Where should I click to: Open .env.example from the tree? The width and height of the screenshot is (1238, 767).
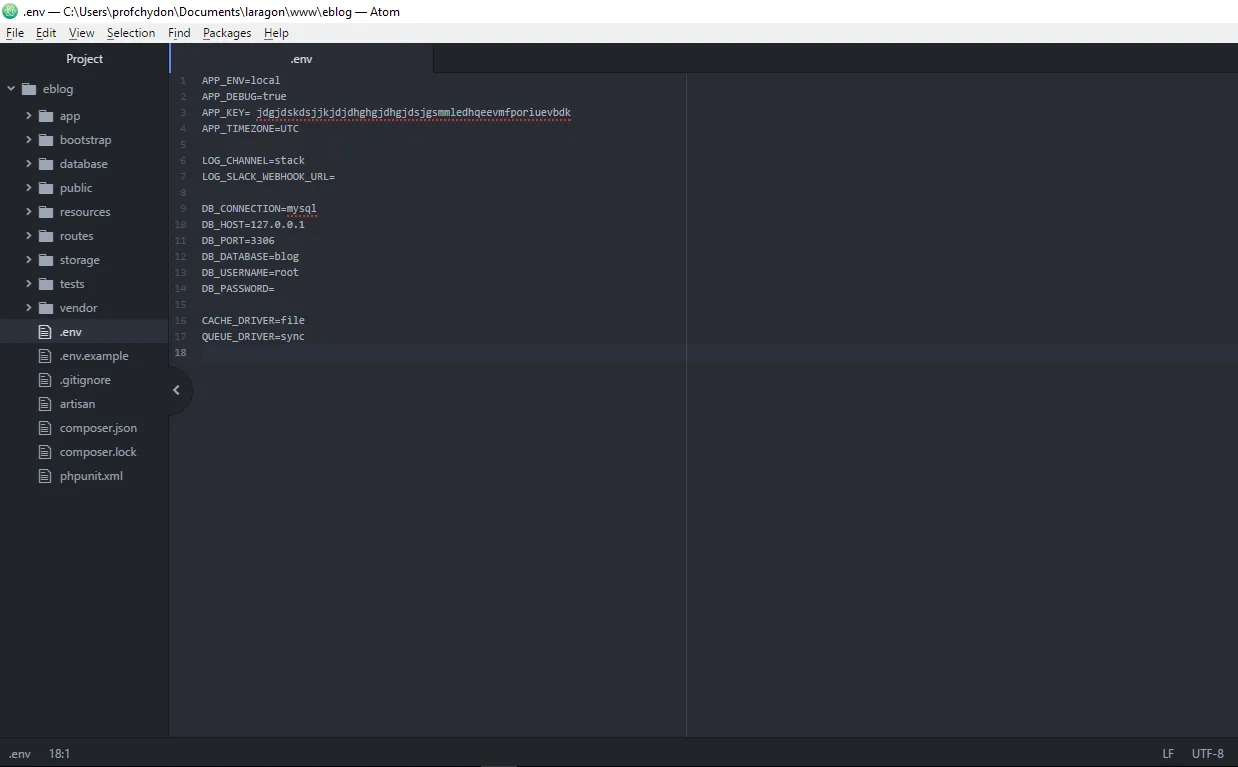pos(94,356)
